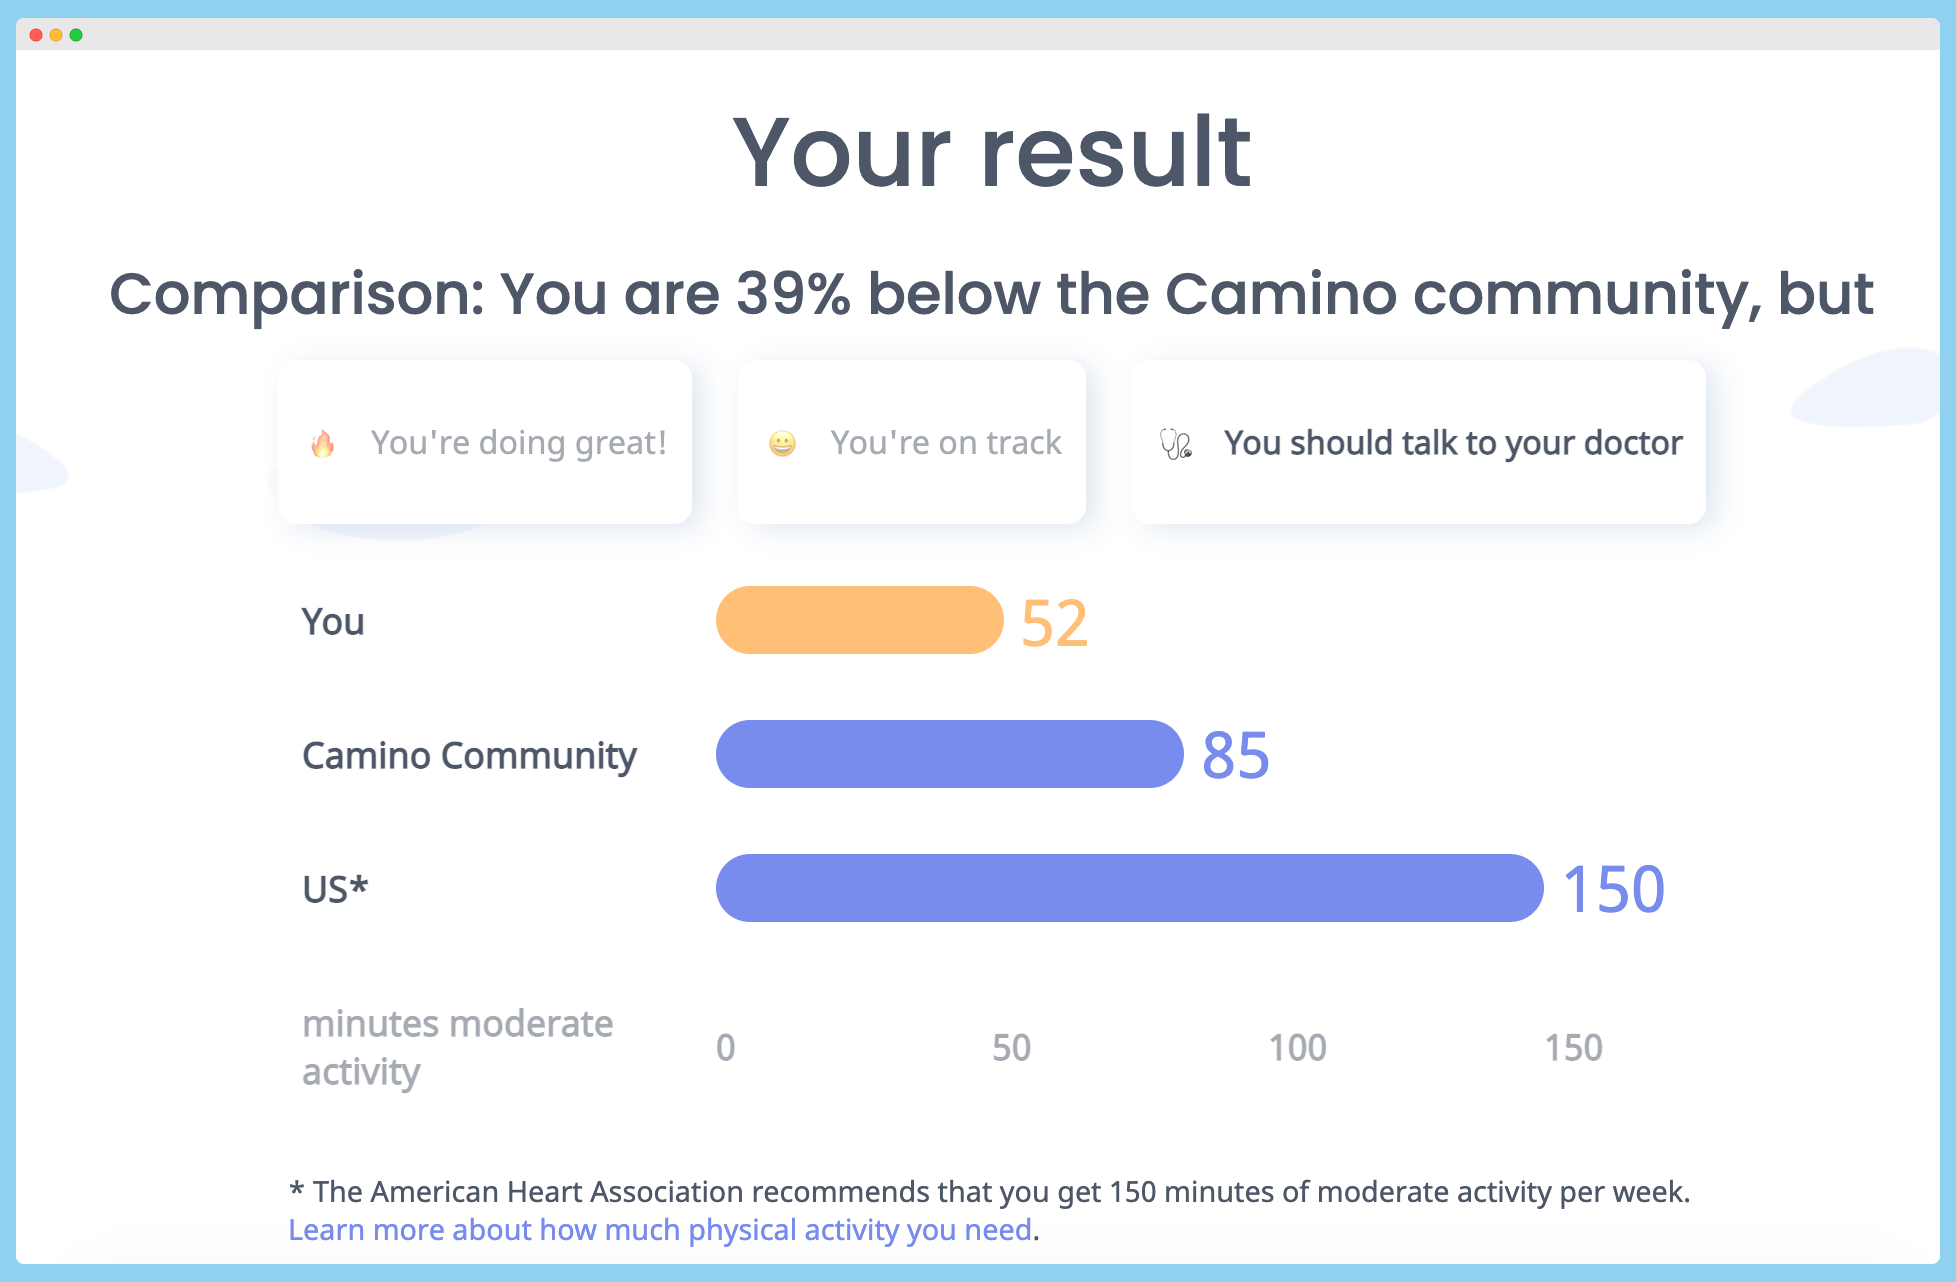Click the 85 value label
The height and width of the screenshot is (1282, 1956).
(1236, 755)
